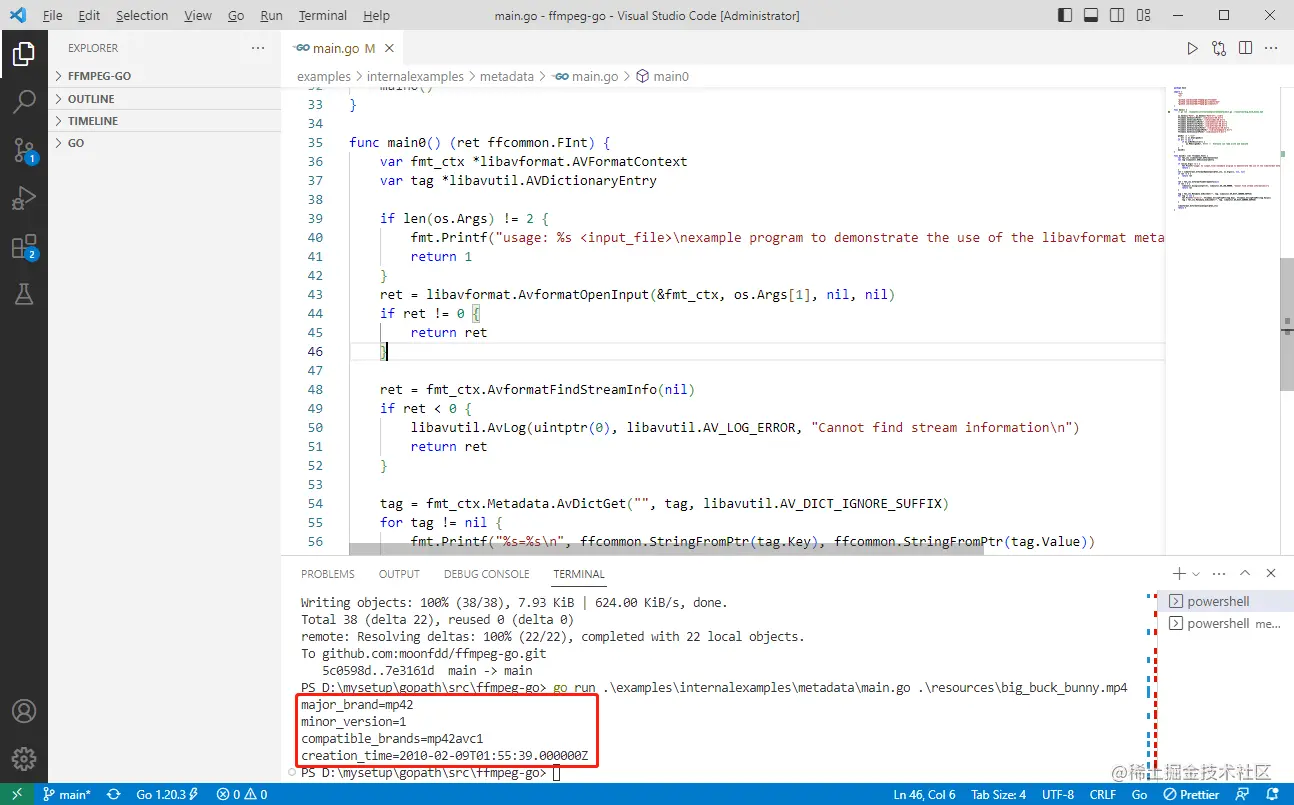The width and height of the screenshot is (1294, 805).
Task: Open changes compare icon in editor toolbar
Action: [1219, 48]
